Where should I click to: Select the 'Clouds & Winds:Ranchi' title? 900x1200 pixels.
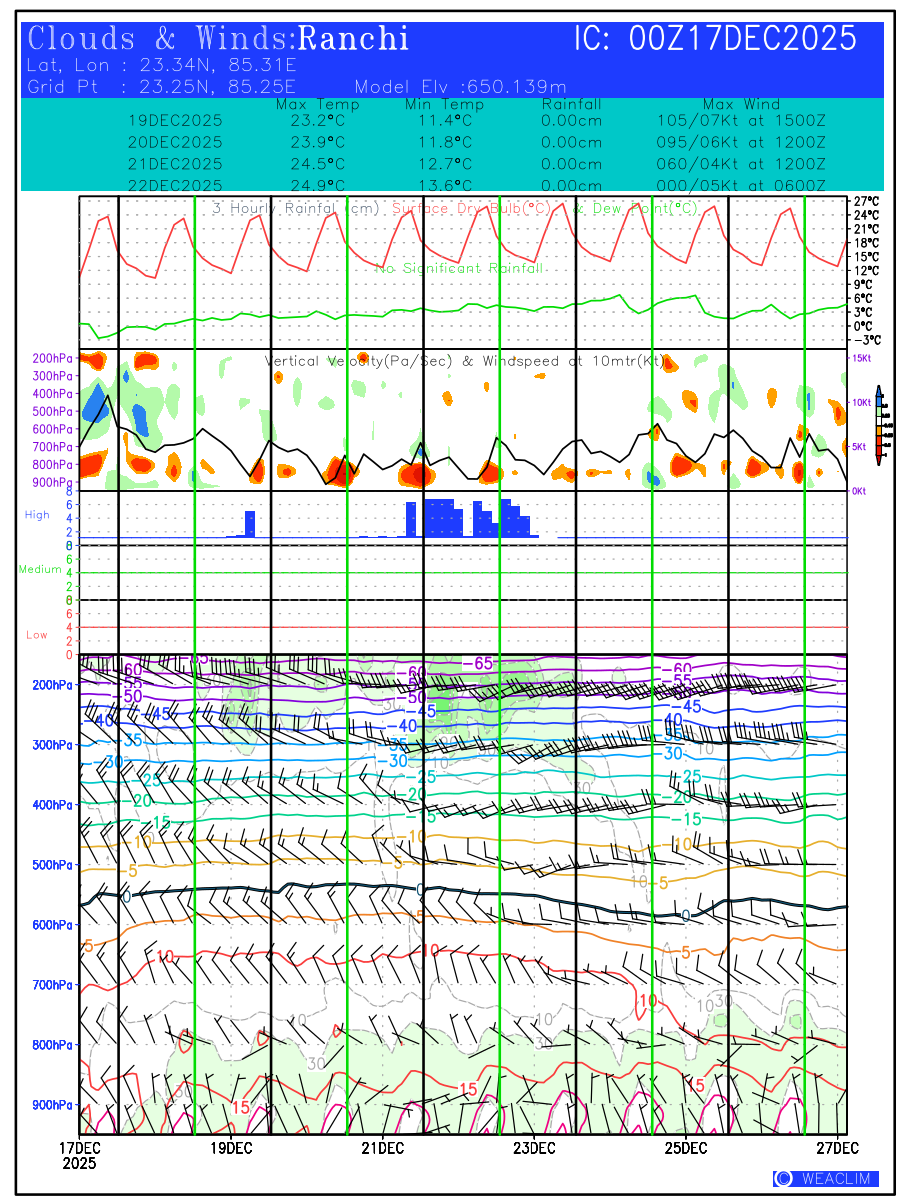click(218, 39)
